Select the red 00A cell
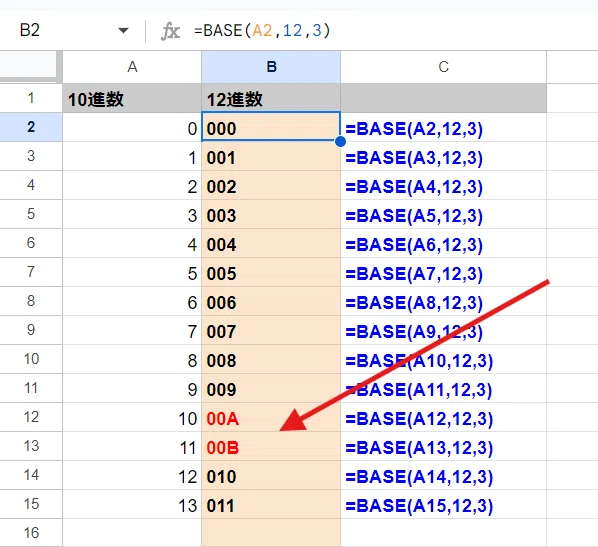 point(271,417)
